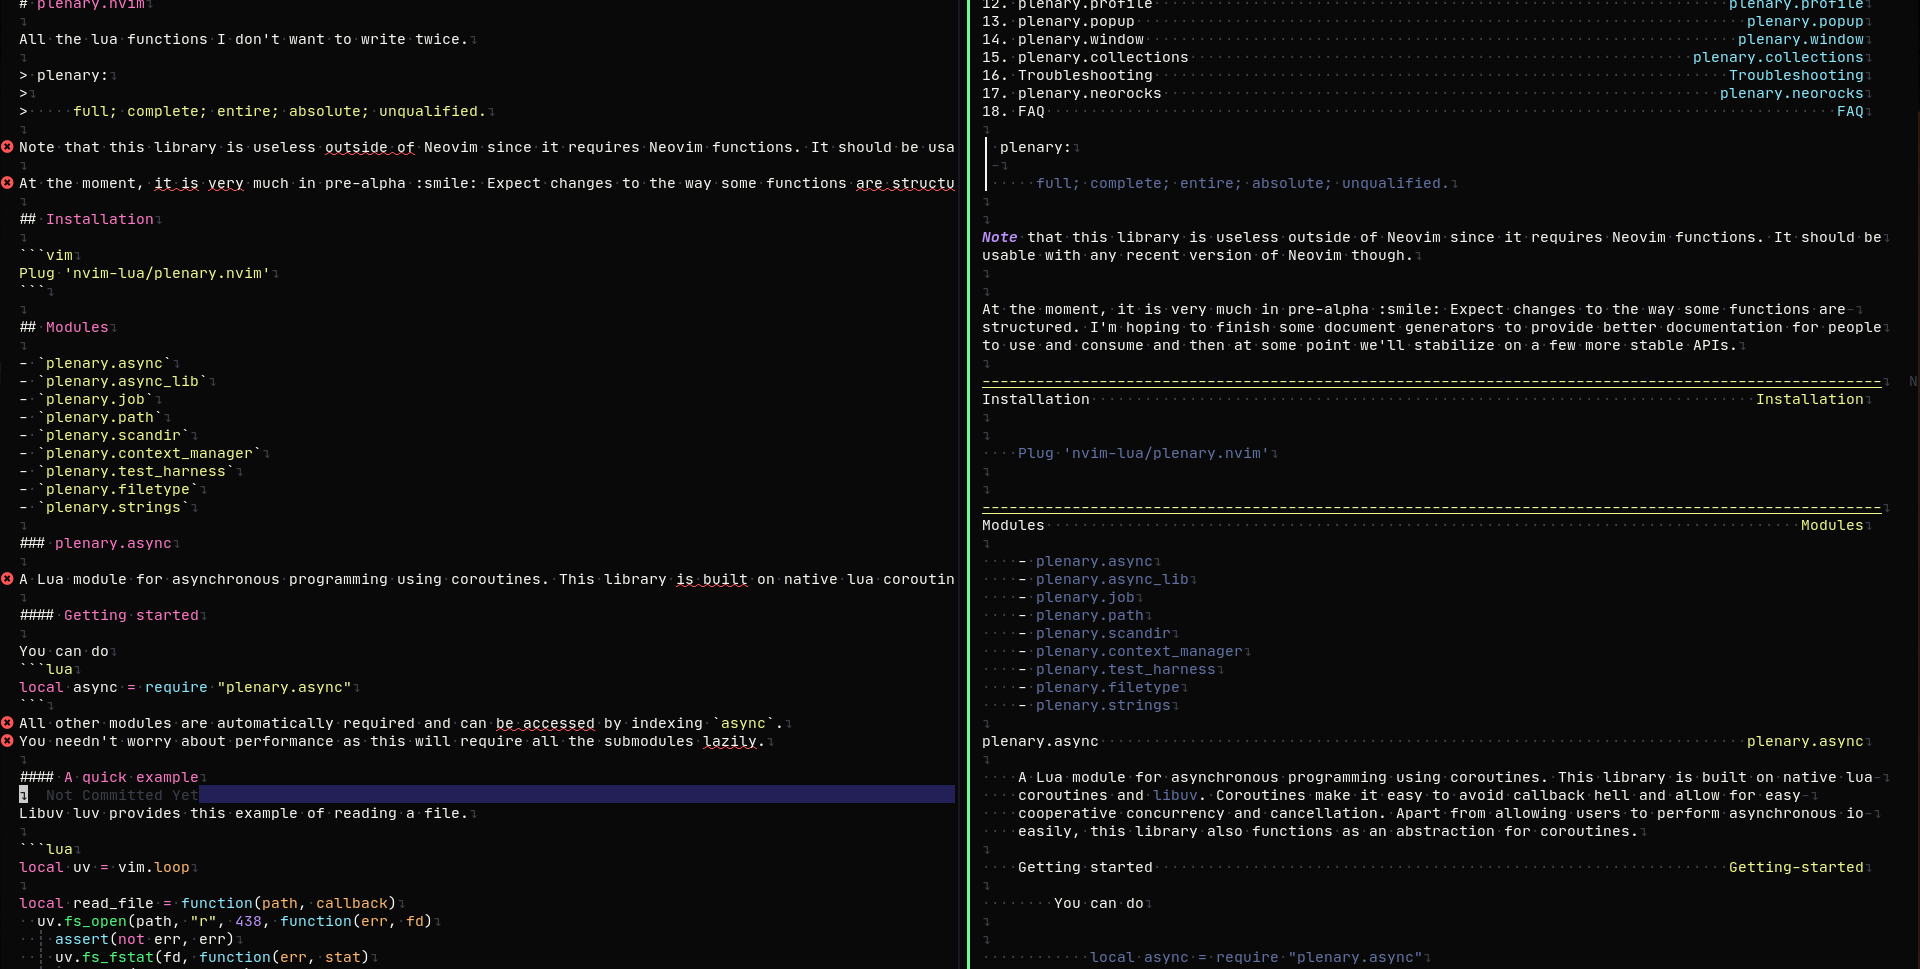Click plenary.strings in help pane list

[x=1103, y=705]
